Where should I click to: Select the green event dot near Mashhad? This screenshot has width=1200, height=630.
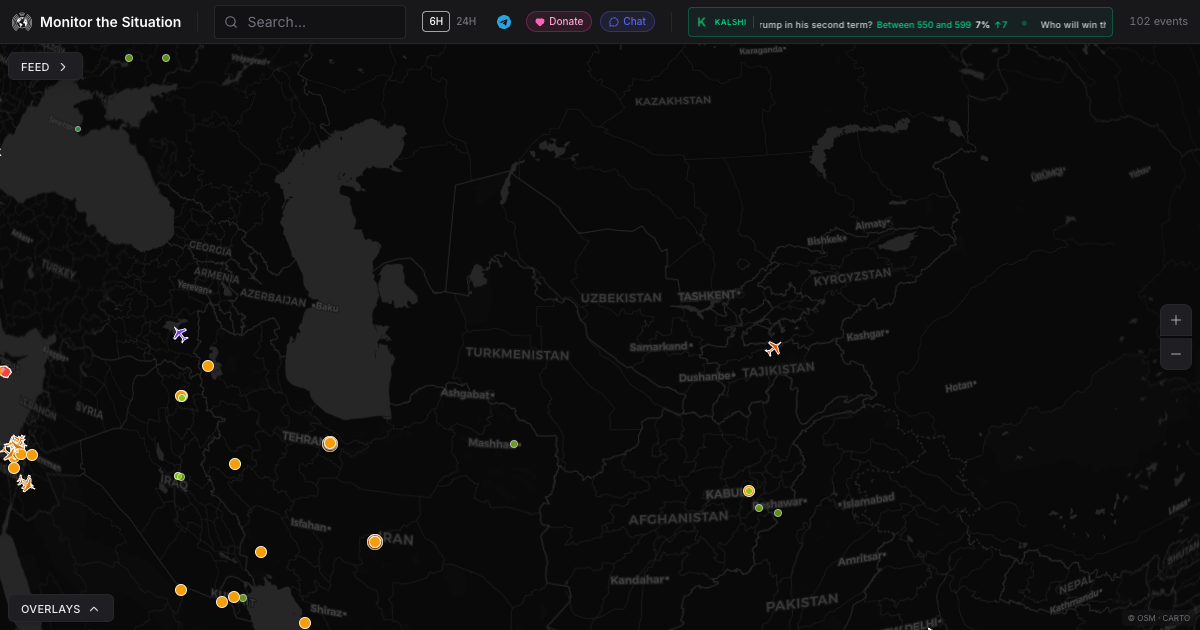point(514,444)
